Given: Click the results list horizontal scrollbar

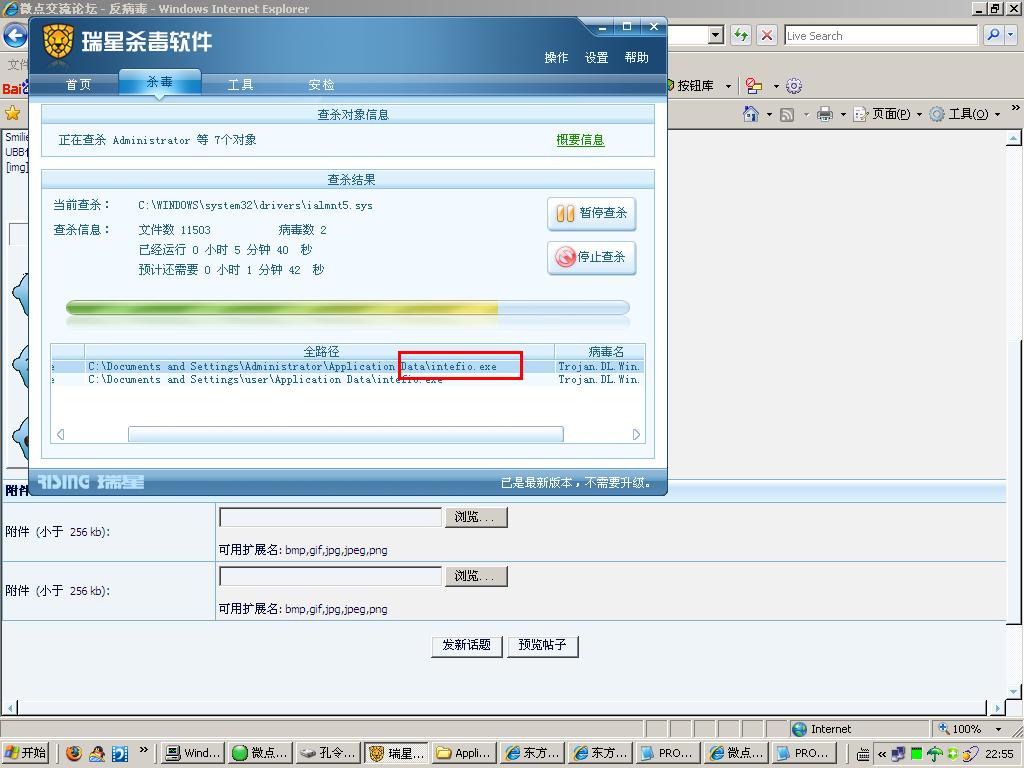Looking at the screenshot, I should (345, 434).
